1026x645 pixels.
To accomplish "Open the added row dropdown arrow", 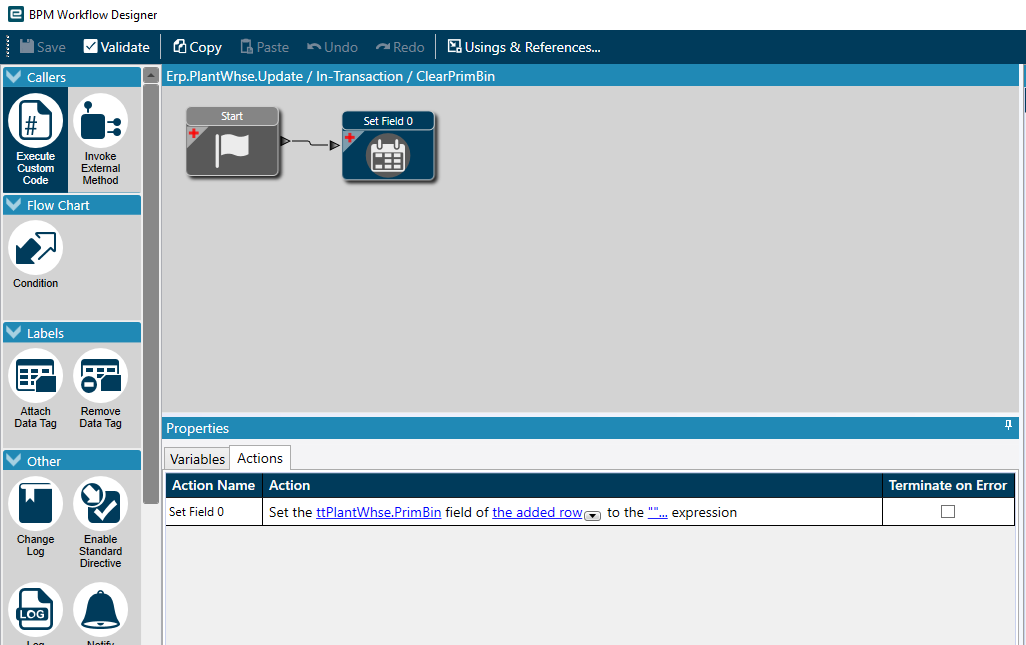I will (x=592, y=515).
